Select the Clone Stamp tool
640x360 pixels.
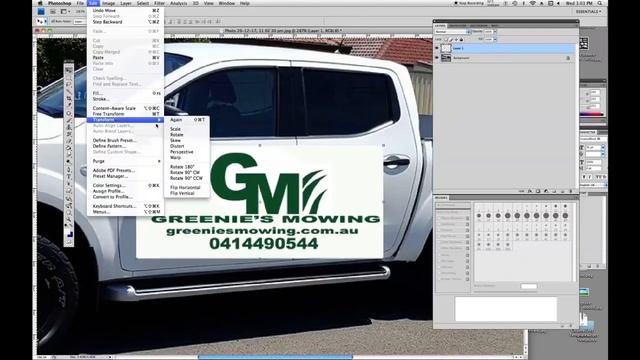coord(69,127)
